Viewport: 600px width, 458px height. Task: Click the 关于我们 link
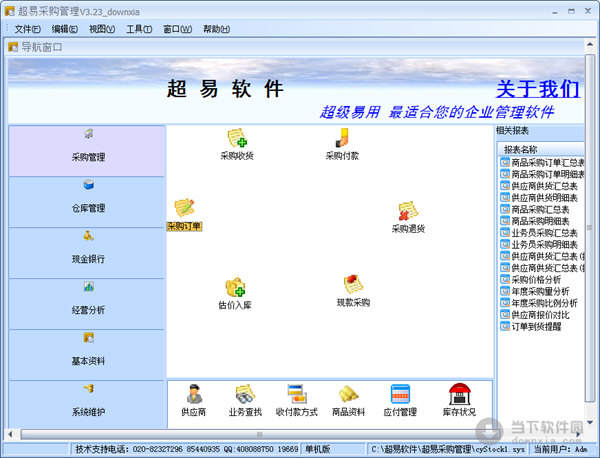(538, 89)
